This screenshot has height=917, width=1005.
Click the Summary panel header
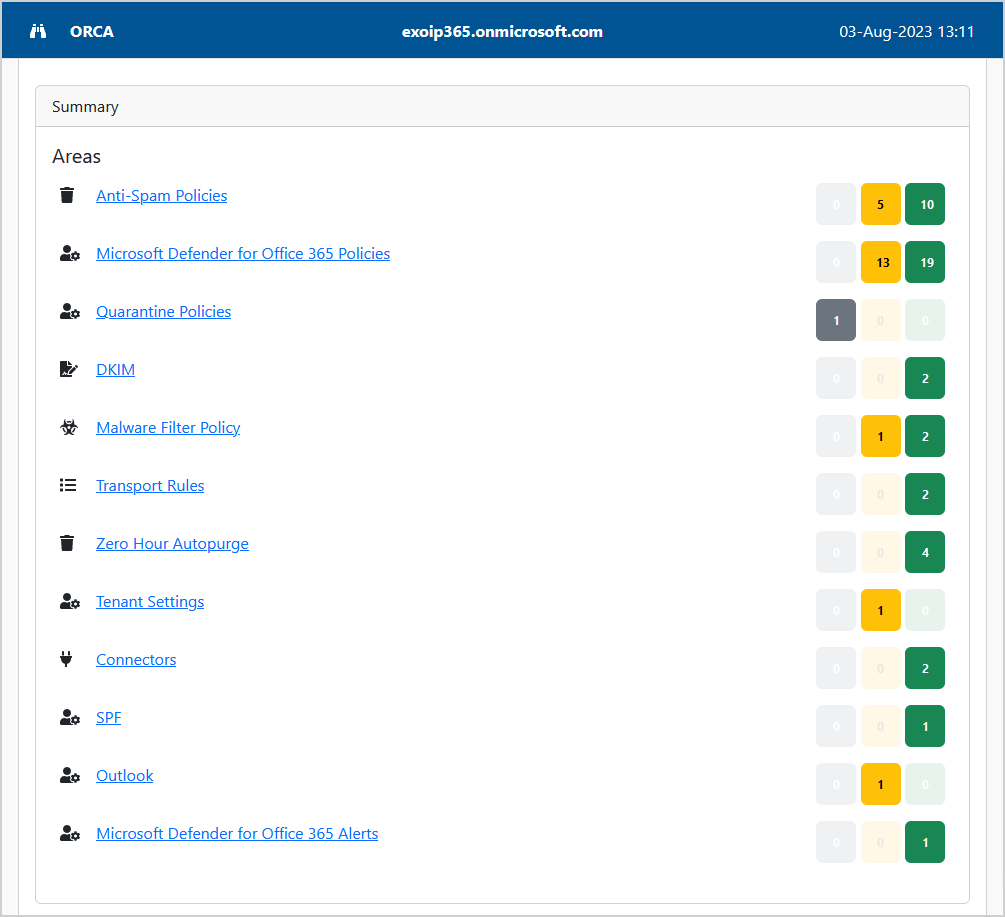[502, 107]
